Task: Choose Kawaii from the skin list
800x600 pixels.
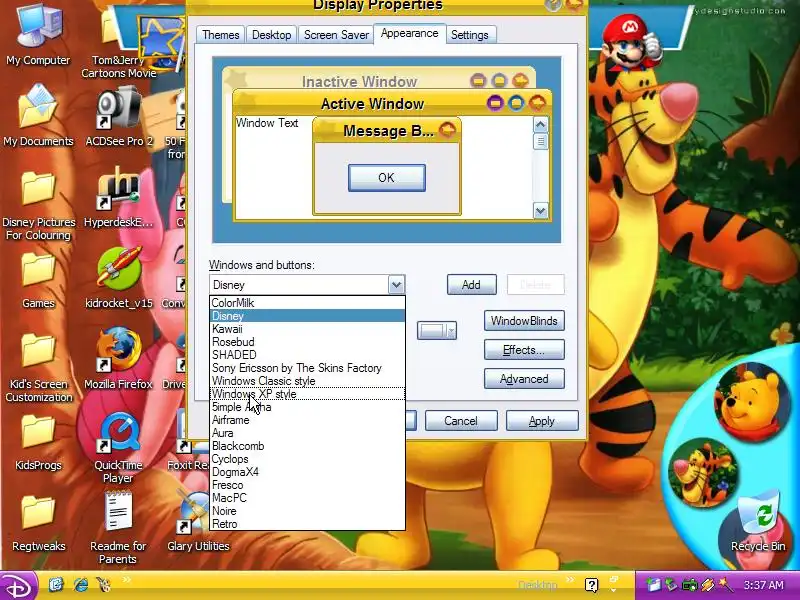Action: (307, 329)
